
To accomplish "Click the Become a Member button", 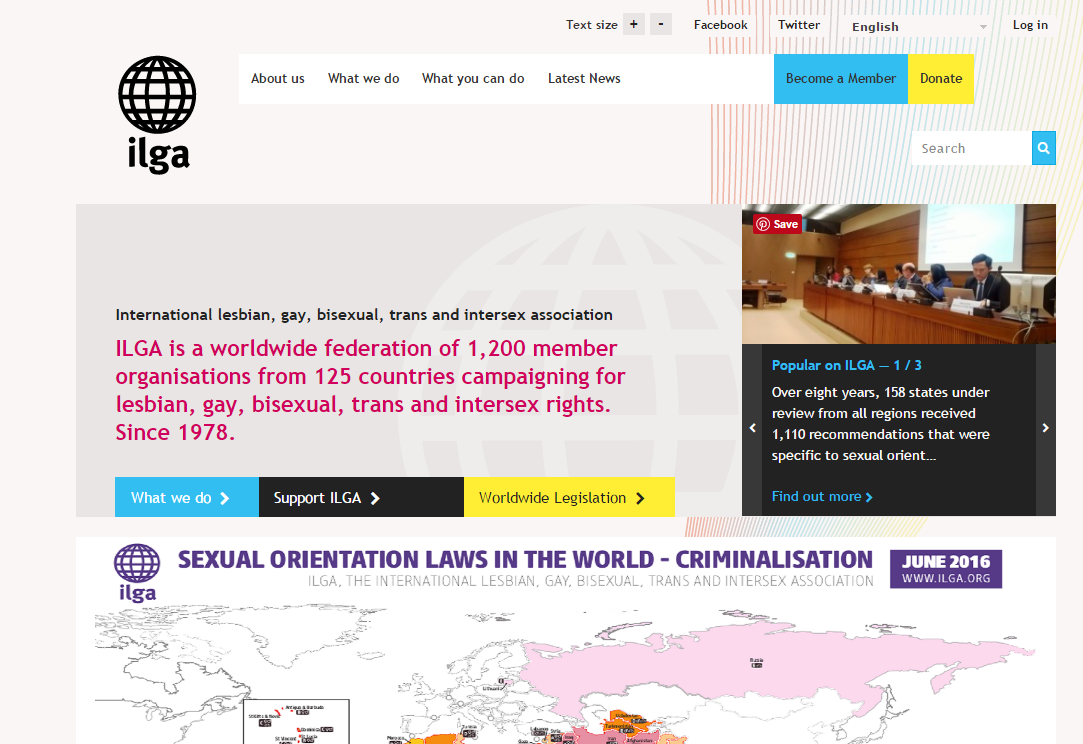I will click(841, 79).
